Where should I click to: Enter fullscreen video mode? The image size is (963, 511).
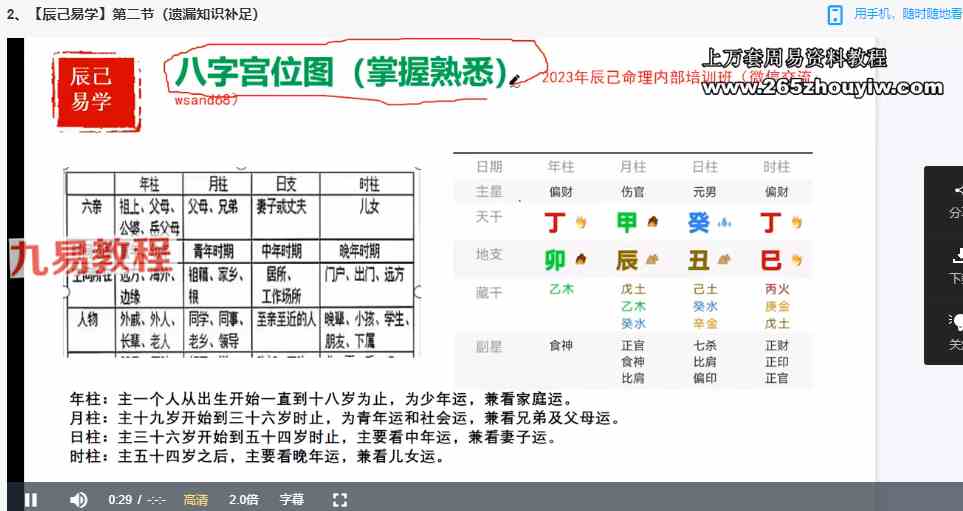(x=339, y=499)
